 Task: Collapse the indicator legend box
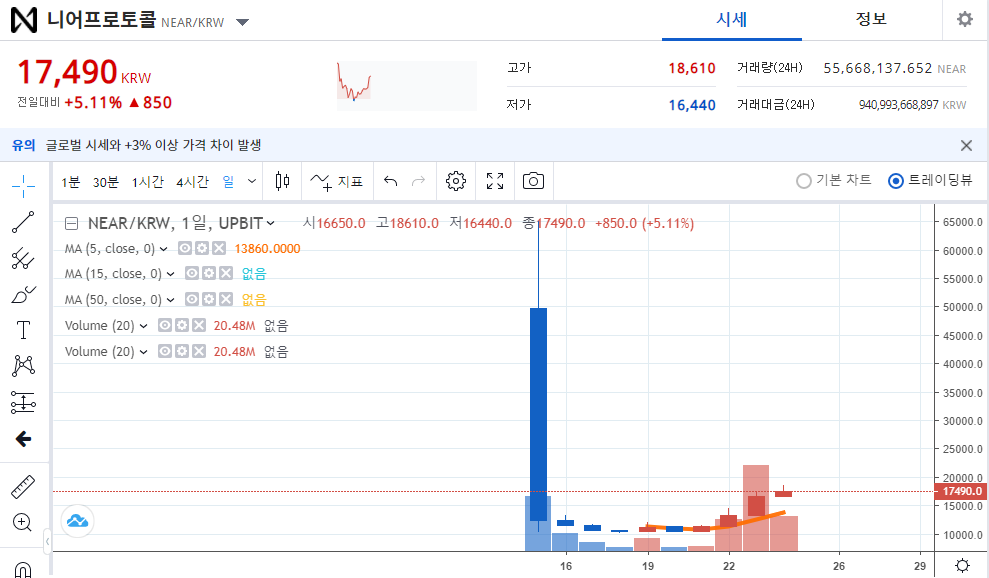[x=72, y=223]
